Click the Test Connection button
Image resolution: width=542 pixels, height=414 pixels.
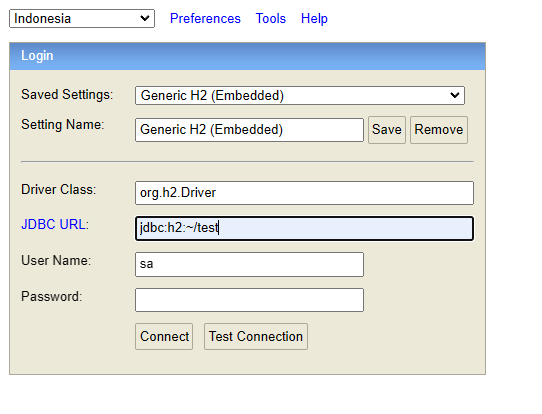click(x=256, y=337)
